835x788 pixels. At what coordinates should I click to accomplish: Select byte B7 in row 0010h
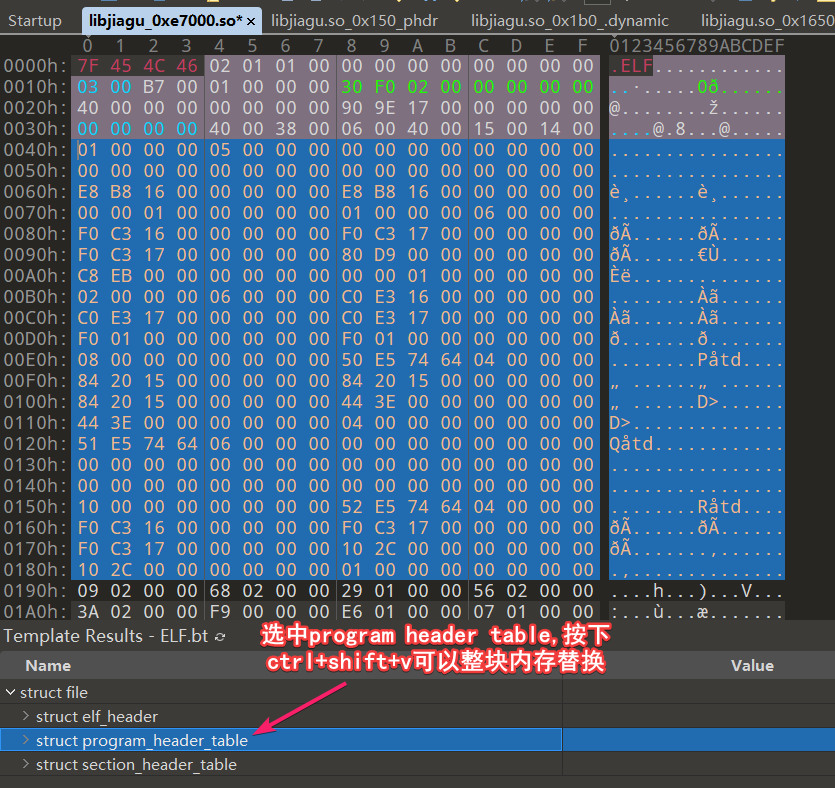(154, 87)
